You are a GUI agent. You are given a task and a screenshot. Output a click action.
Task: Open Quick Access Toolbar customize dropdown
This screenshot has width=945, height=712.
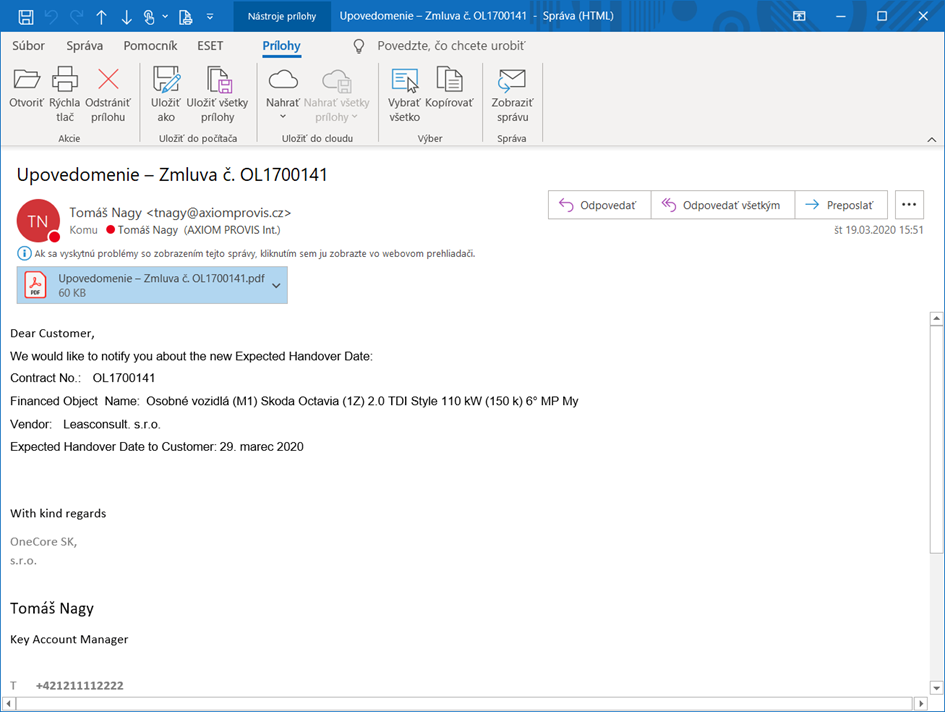pos(209,17)
